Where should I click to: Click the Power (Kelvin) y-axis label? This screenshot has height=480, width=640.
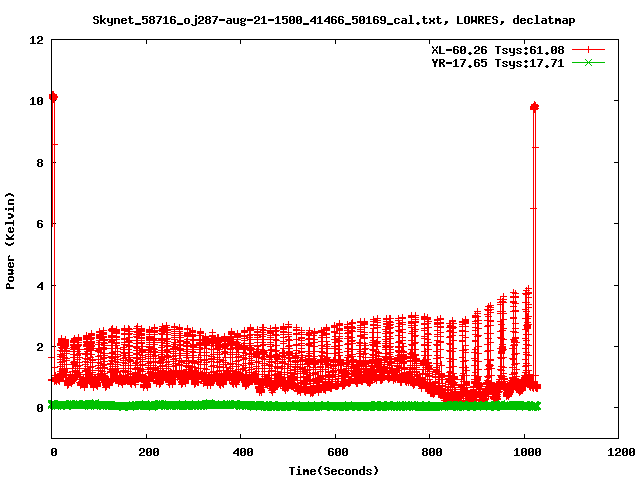point(10,241)
